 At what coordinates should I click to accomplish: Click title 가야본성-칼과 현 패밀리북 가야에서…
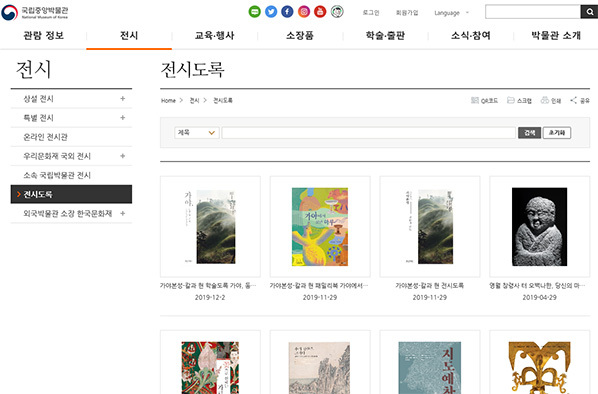(319, 285)
